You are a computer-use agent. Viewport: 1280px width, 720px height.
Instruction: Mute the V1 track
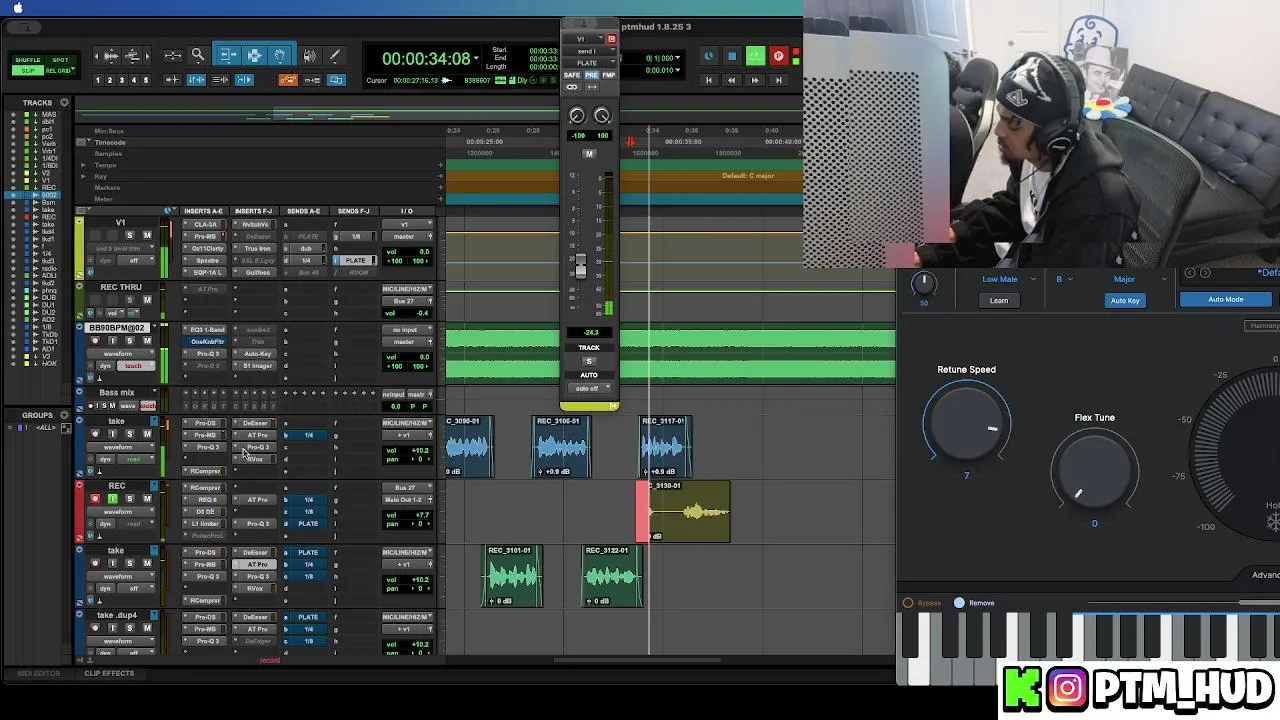(147, 236)
